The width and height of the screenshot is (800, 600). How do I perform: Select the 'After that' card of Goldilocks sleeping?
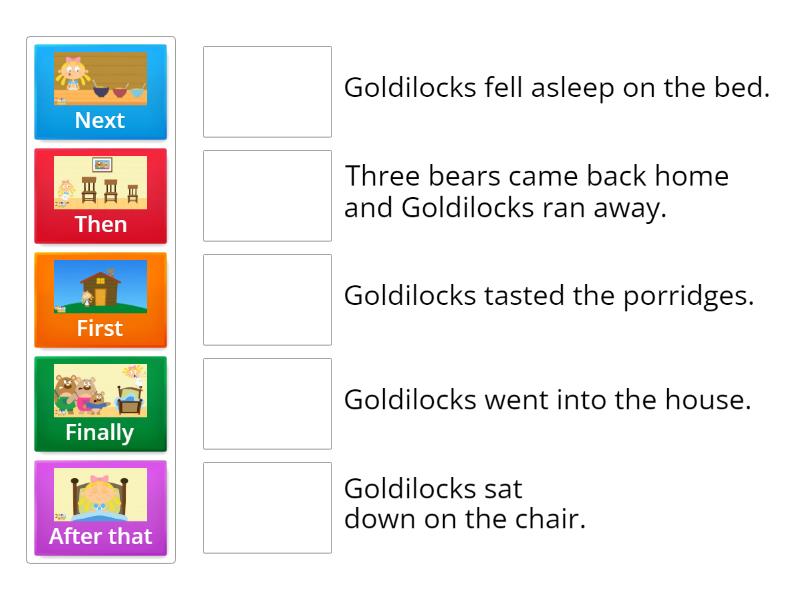click(x=100, y=509)
